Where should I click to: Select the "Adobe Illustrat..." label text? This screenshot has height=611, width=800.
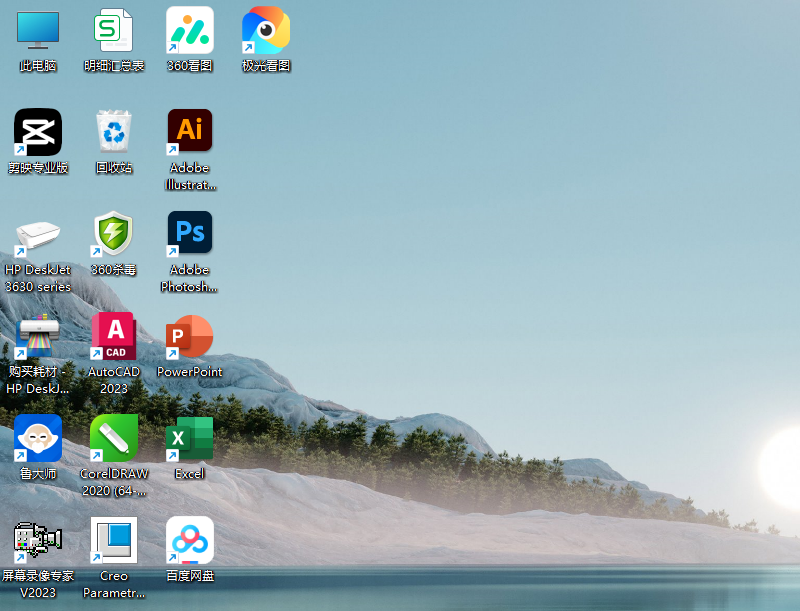(190, 176)
